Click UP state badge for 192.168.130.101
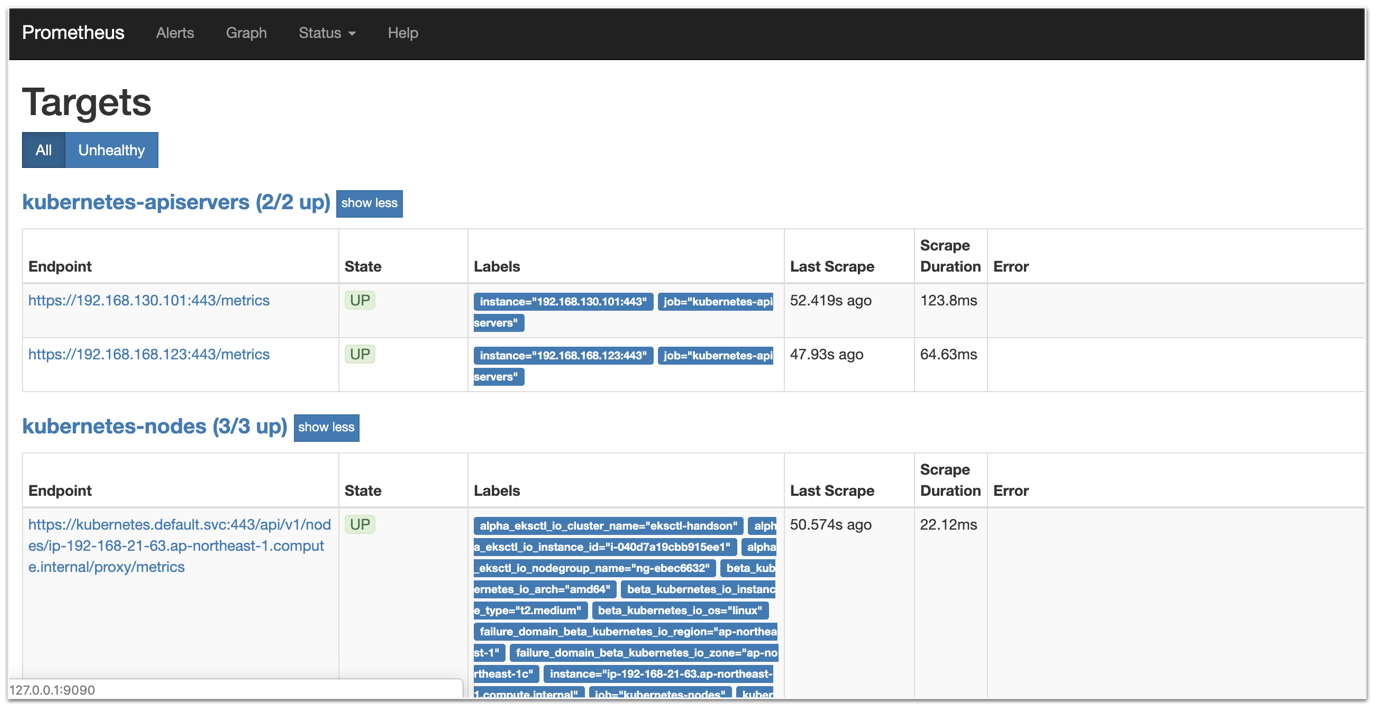The width and height of the screenshot is (1380, 712). (x=360, y=300)
